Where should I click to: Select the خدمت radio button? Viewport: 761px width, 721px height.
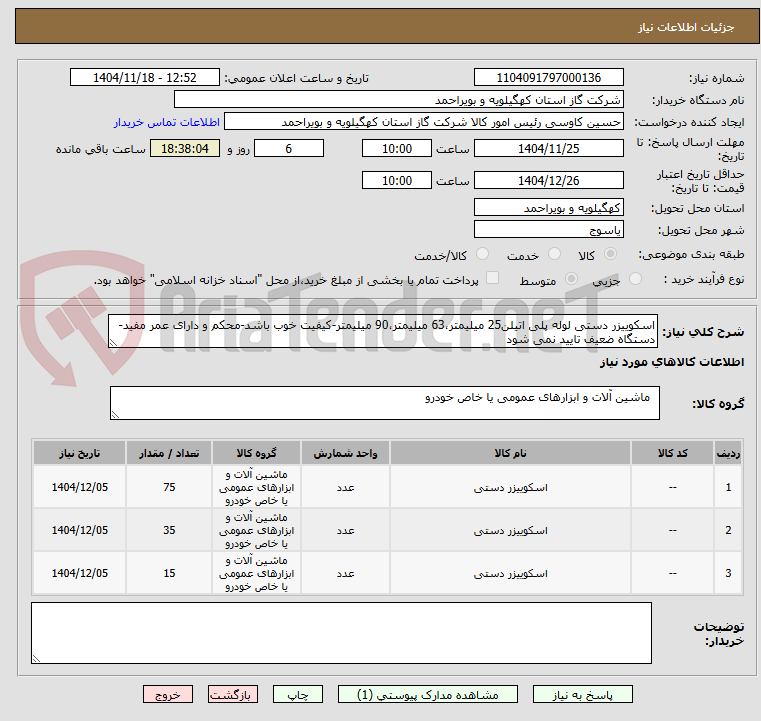point(554,254)
